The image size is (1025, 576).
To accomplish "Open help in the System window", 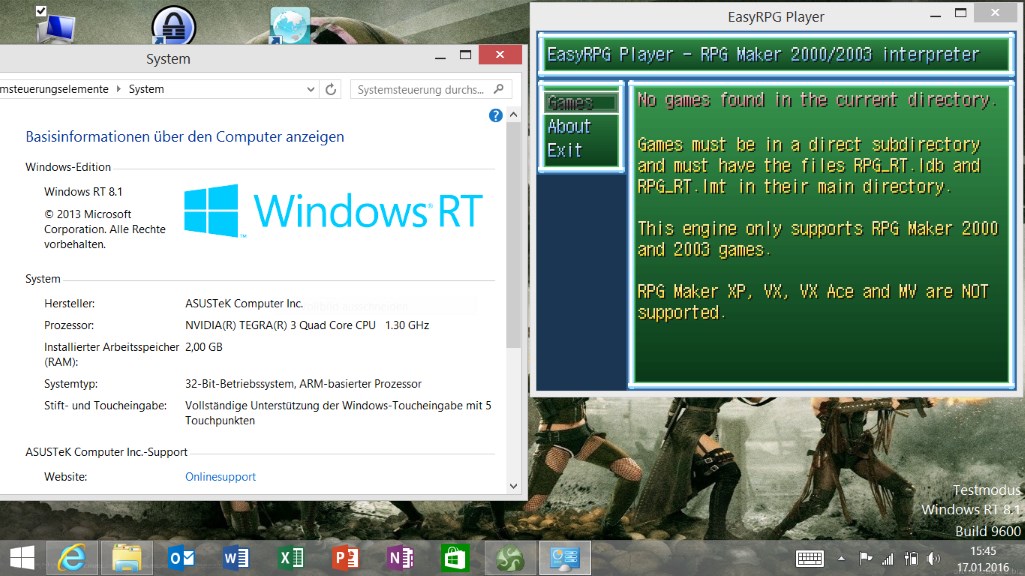I will tap(496, 116).
